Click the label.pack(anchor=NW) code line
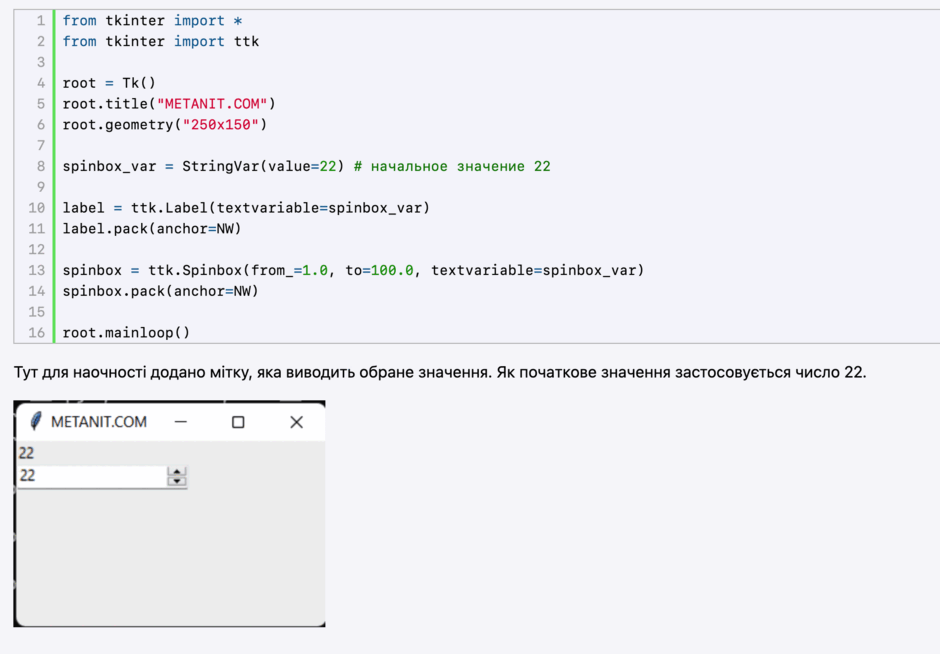 152,229
